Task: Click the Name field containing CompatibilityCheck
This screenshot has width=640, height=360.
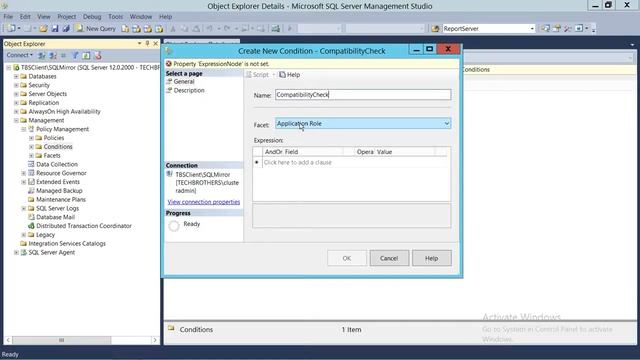Action: (363, 95)
